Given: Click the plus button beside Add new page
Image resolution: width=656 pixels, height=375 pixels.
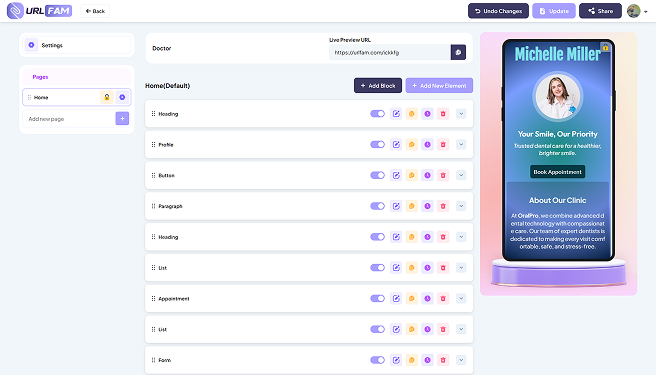Looking at the screenshot, I should (x=122, y=119).
